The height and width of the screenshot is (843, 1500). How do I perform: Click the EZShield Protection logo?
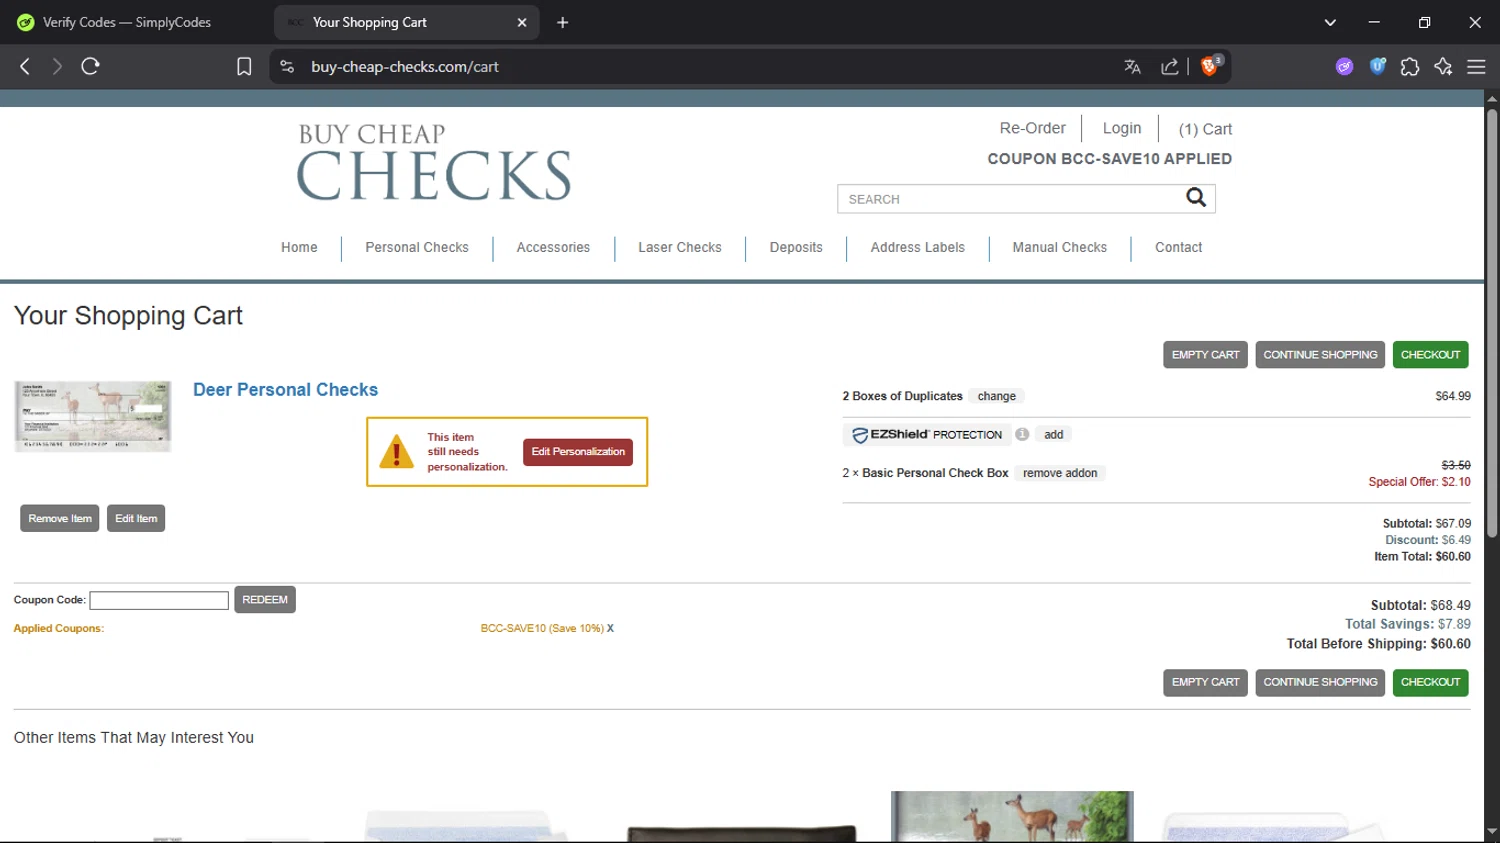click(927, 435)
